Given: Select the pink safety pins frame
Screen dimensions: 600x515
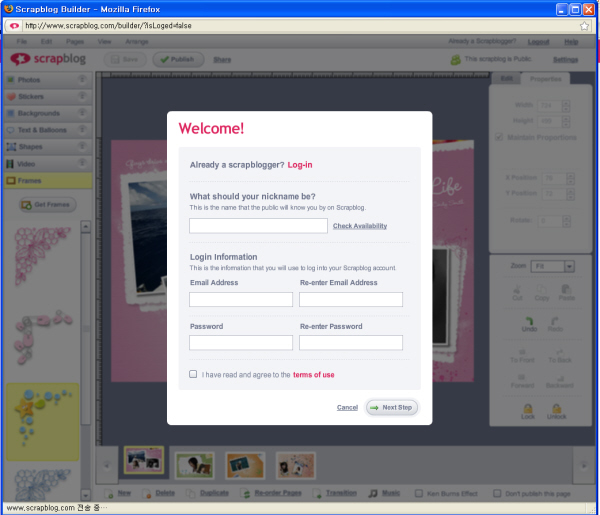Looking at the screenshot, I should [42, 337].
